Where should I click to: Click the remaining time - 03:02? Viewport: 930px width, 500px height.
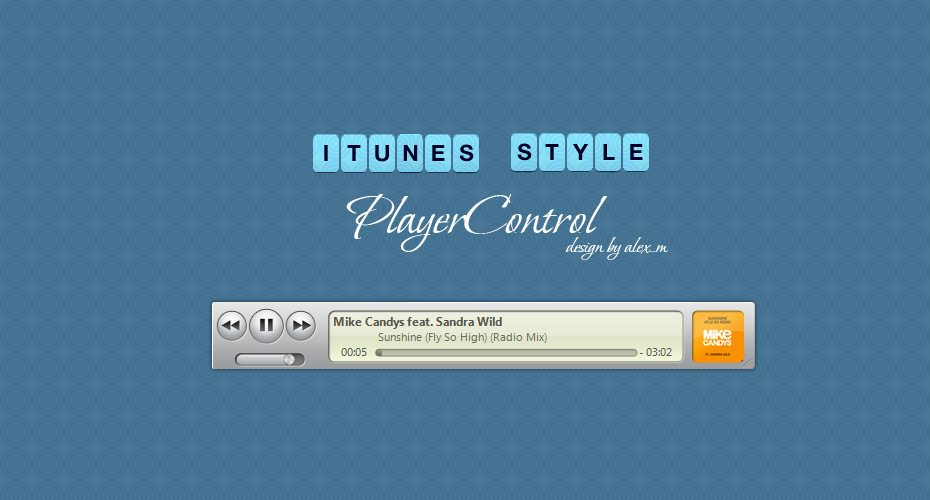(x=656, y=352)
